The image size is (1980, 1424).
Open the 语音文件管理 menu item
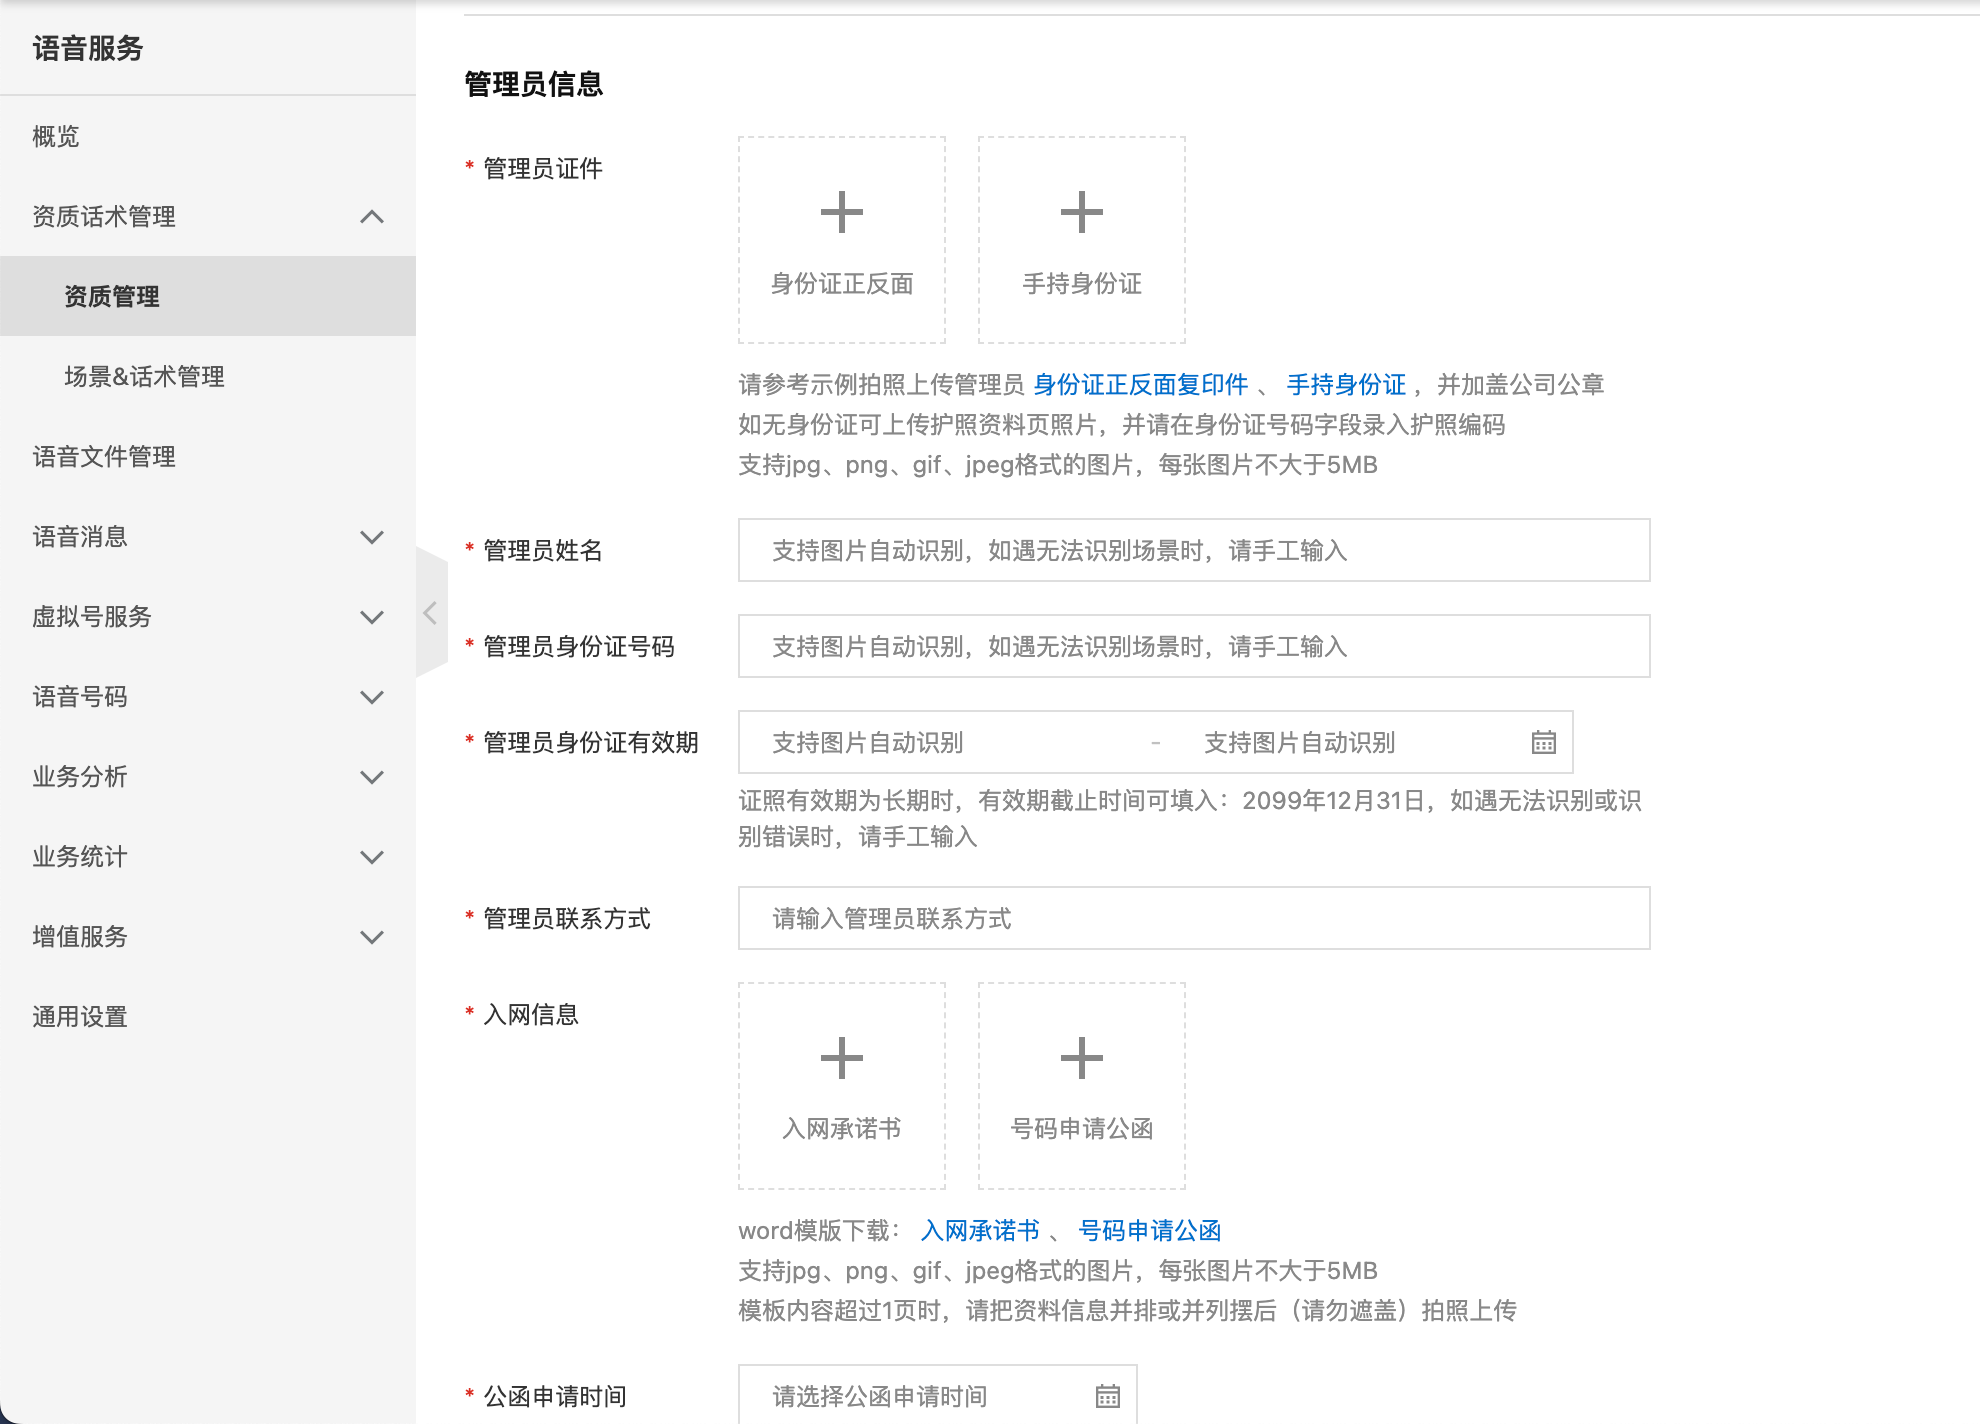point(104,457)
